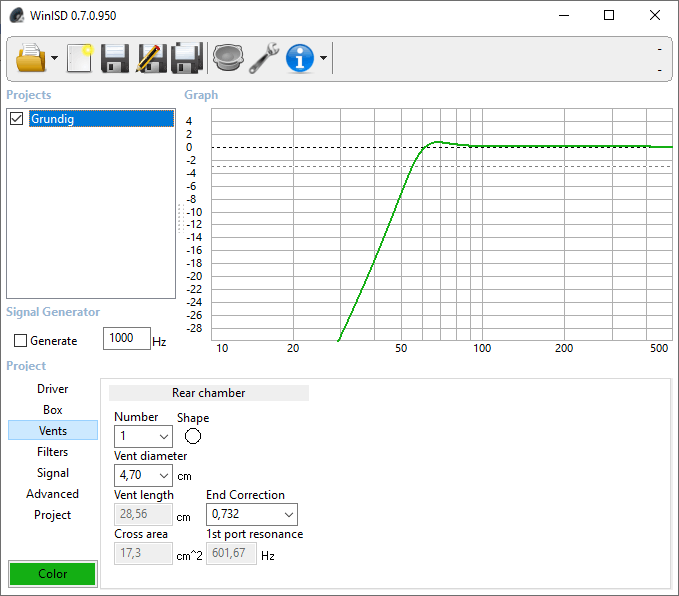
Task: Click the blue info icon
Action: click(300, 58)
